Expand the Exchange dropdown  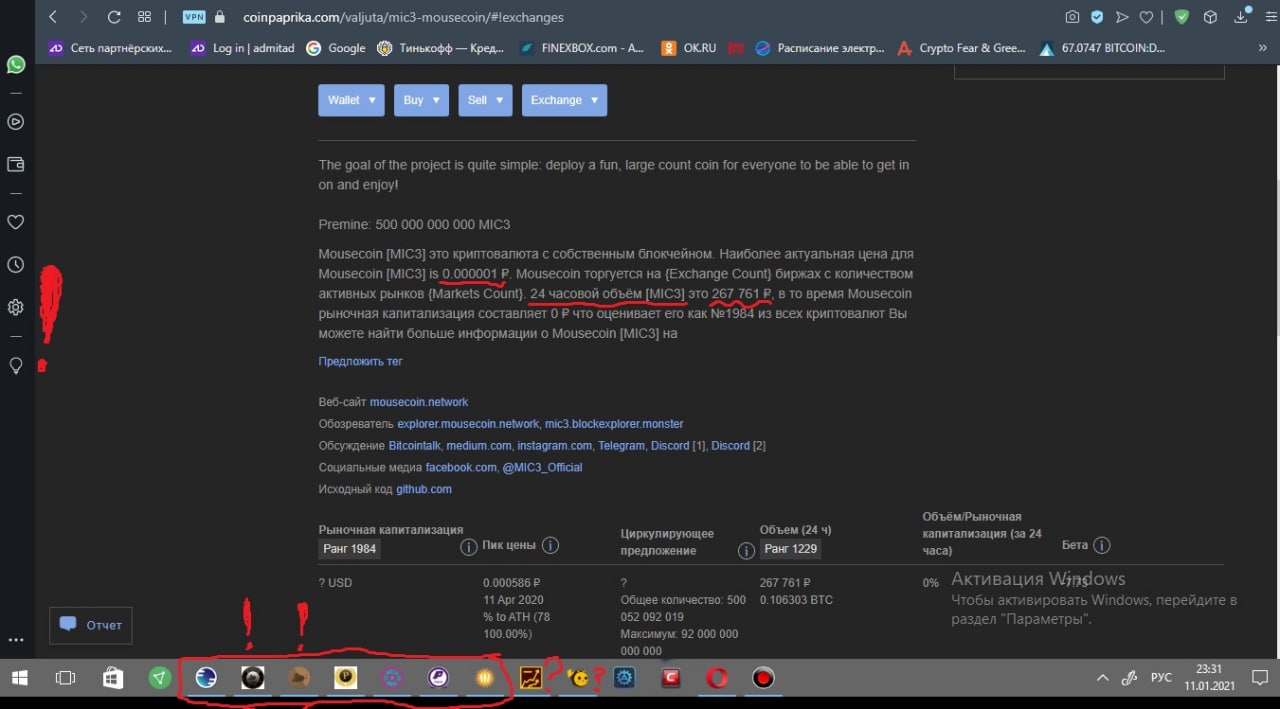564,100
